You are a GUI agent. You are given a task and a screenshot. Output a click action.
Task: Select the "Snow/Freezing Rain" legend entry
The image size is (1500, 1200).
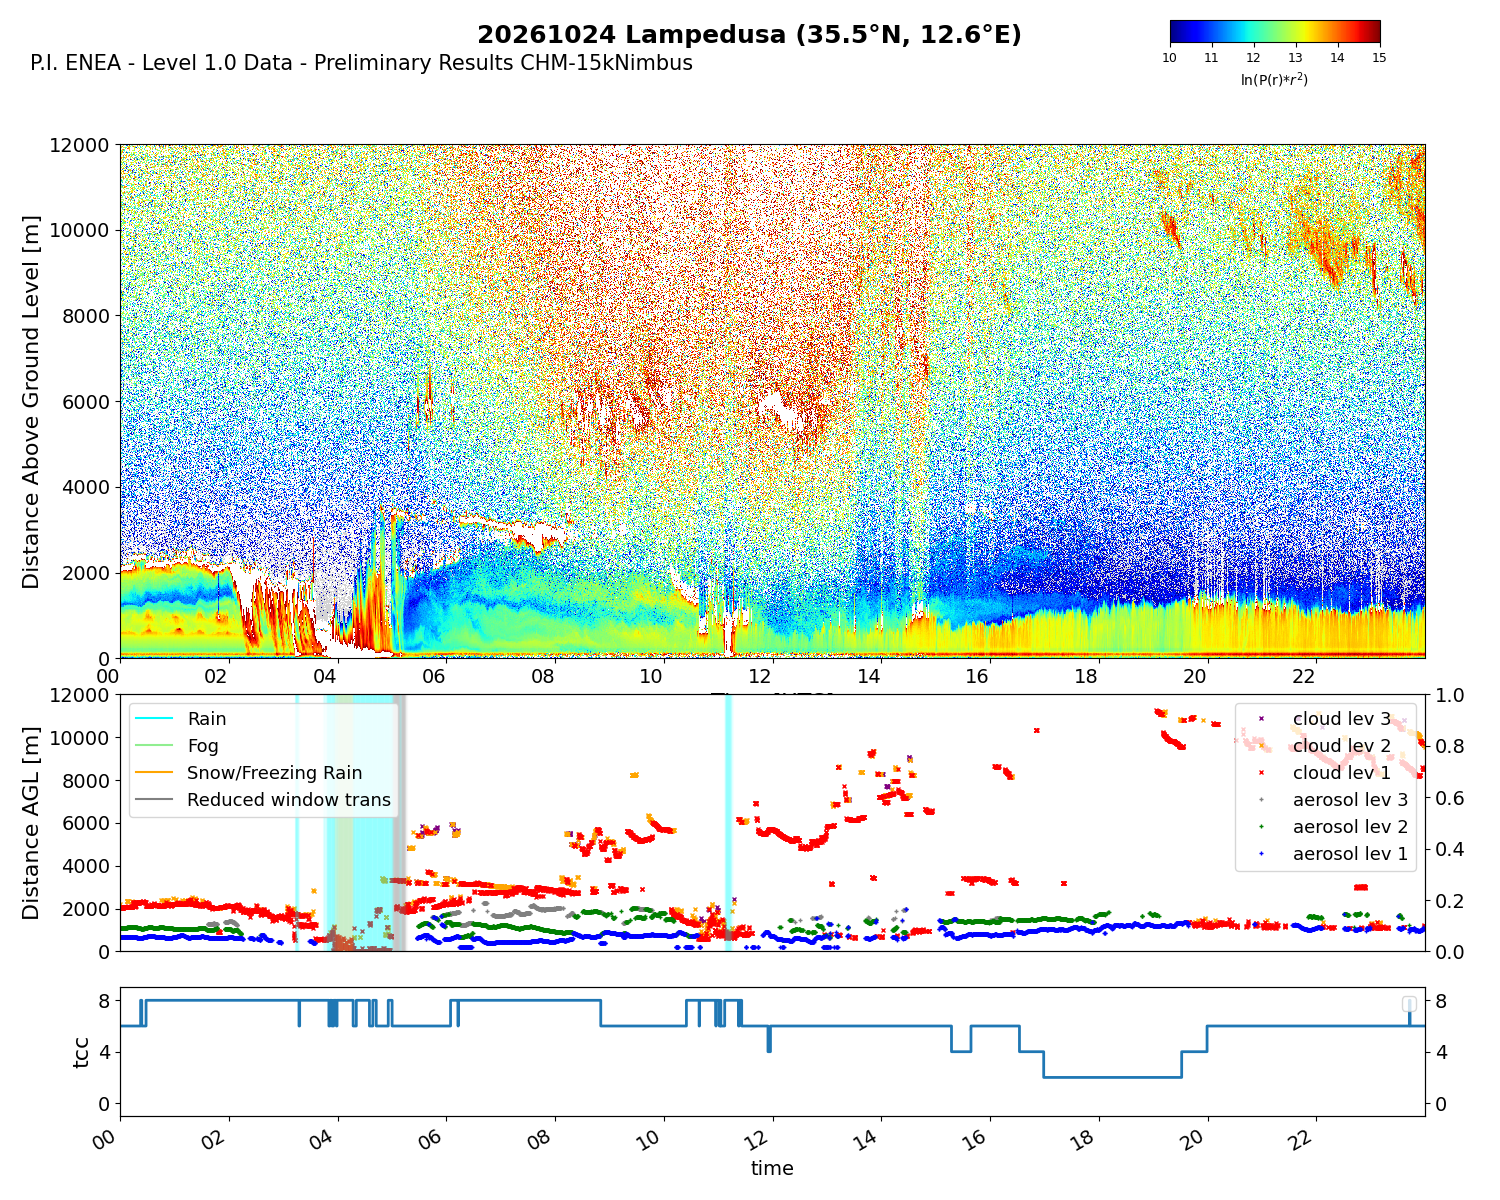(x=248, y=773)
